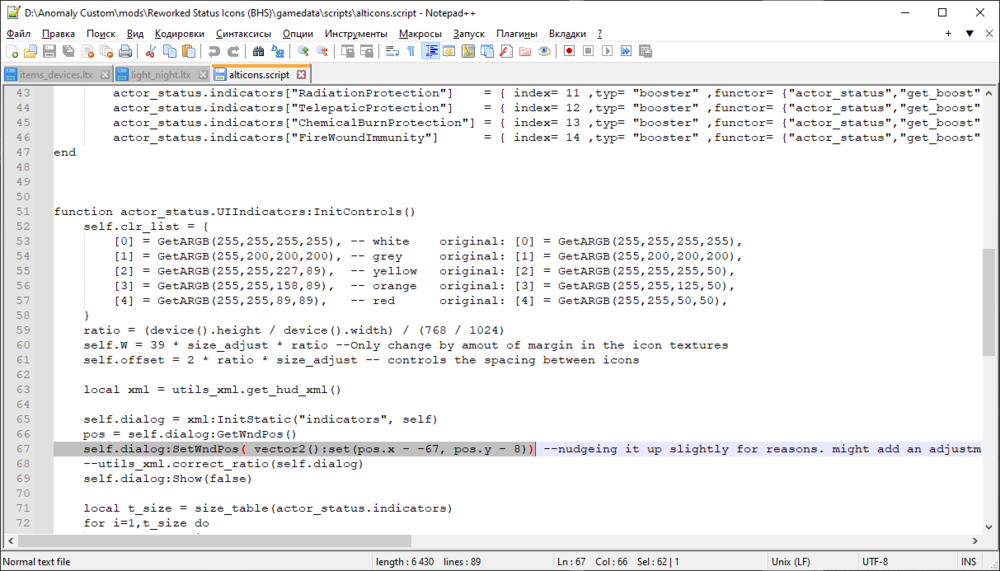Viewport: 1000px width, 571px height.
Task: Click the New file toolbar icon
Action: pos(12,51)
